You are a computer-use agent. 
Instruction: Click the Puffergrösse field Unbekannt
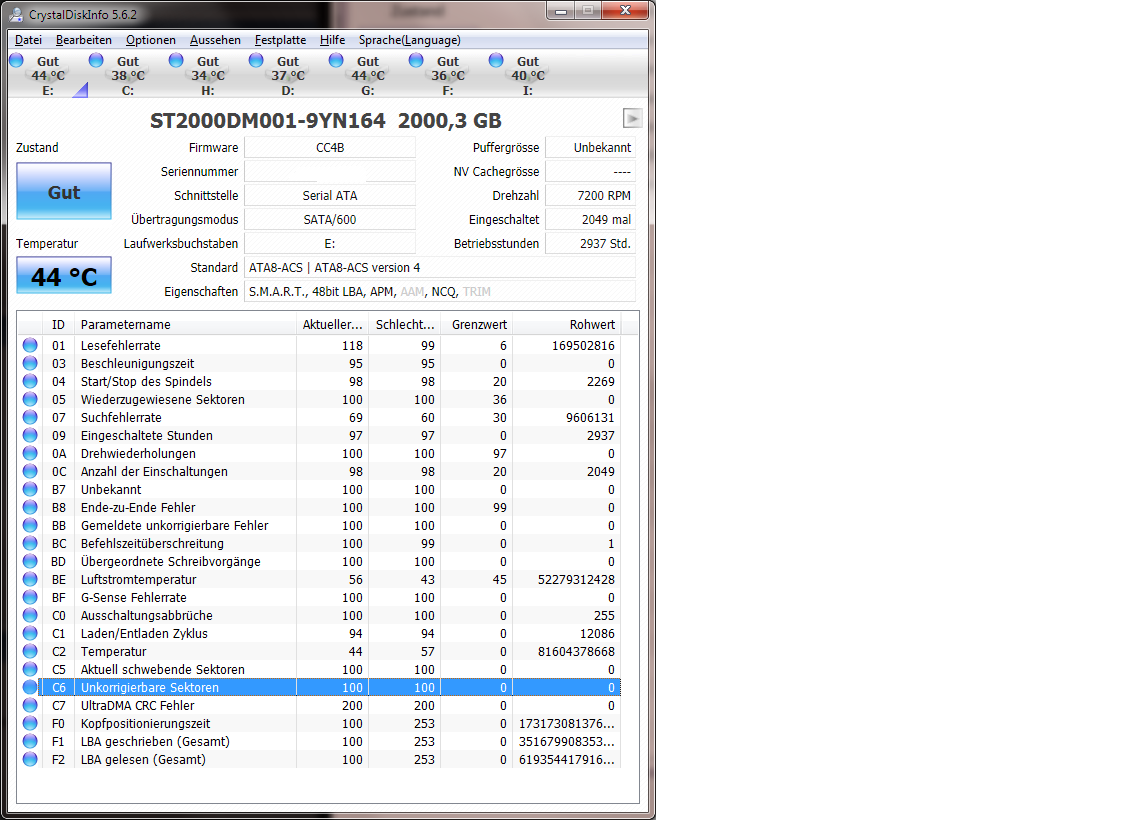pos(591,147)
